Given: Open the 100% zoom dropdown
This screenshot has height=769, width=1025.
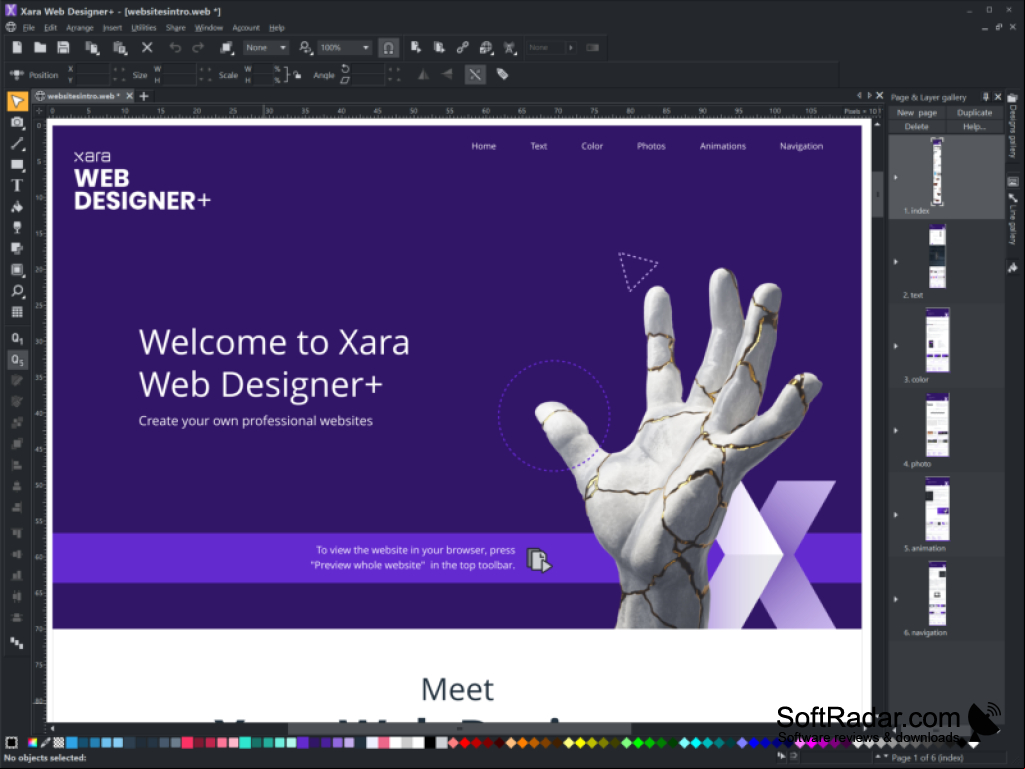Looking at the screenshot, I should pos(344,48).
